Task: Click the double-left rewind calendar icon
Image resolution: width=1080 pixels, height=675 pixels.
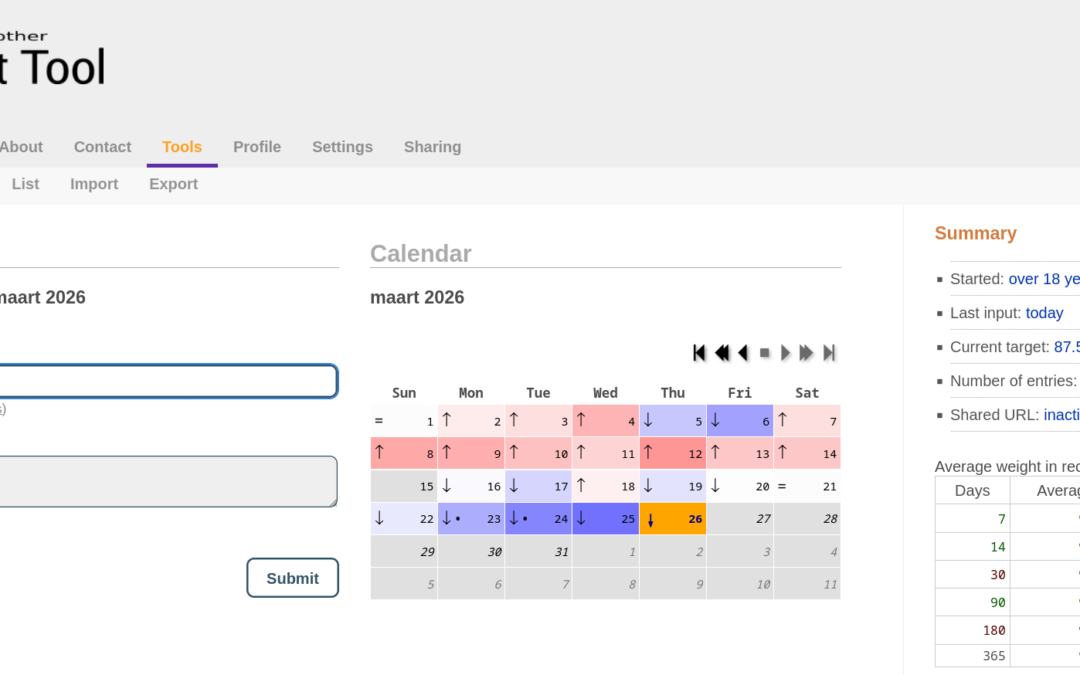Action: coord(721,353)
